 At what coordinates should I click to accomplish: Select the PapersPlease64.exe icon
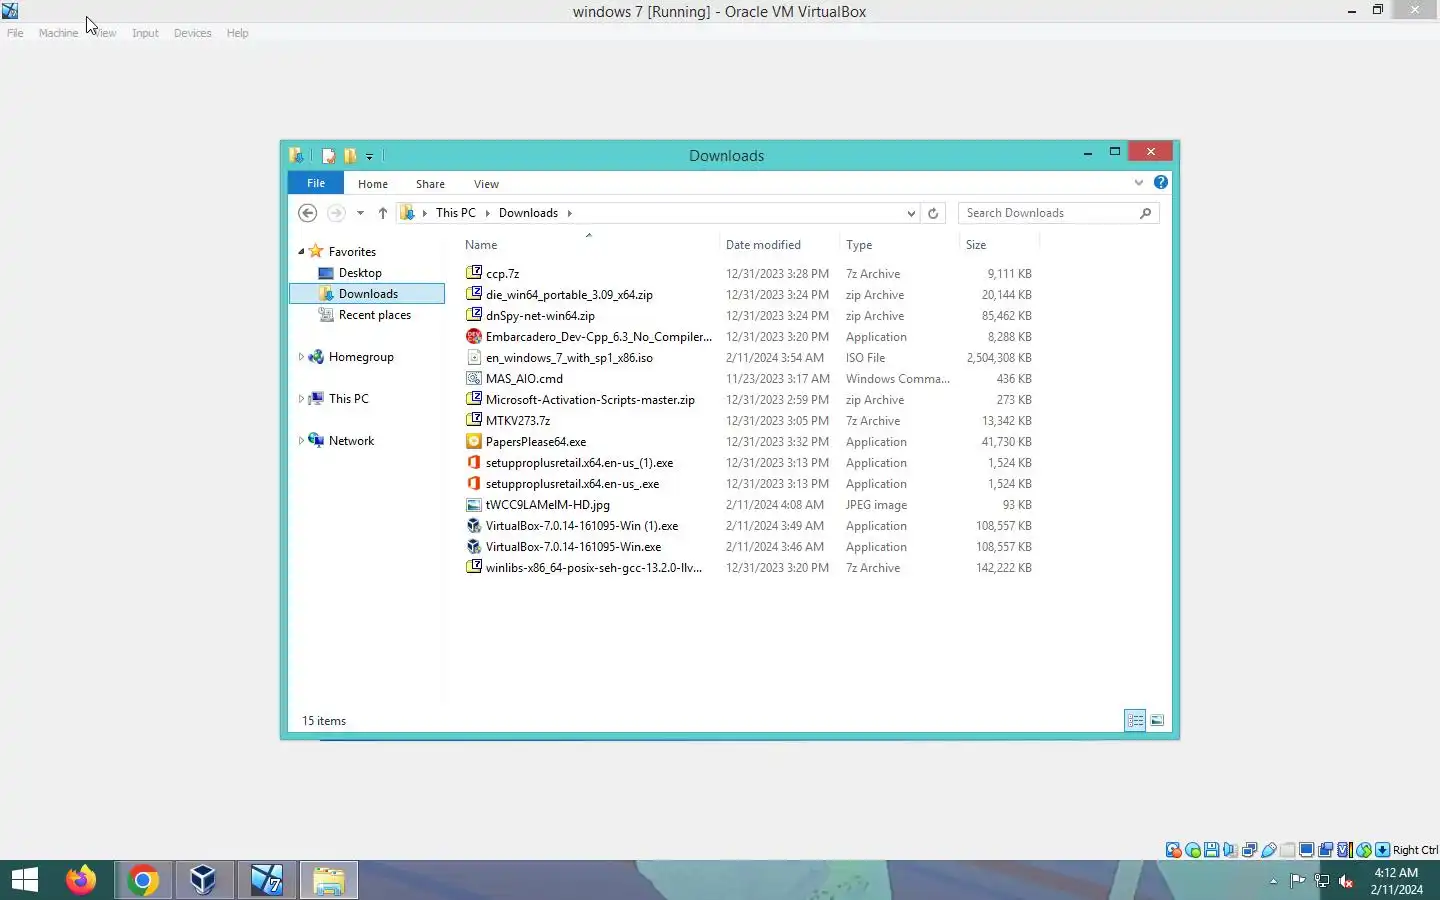(x=474, y=441)
